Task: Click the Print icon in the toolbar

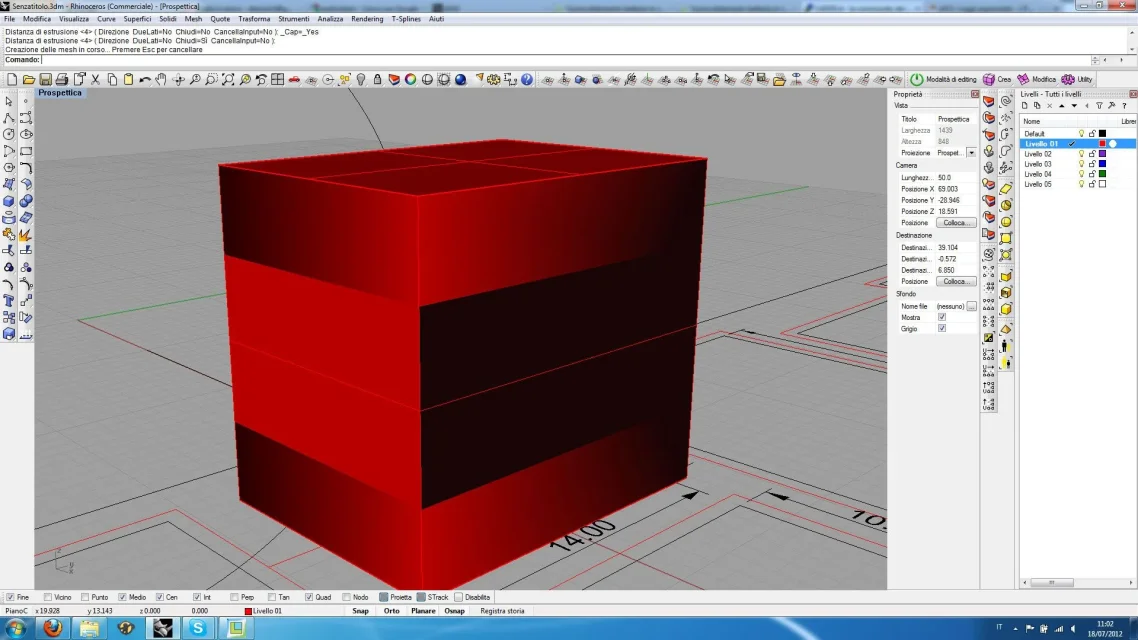Action: pyautogui.click(x=62, y=79)
